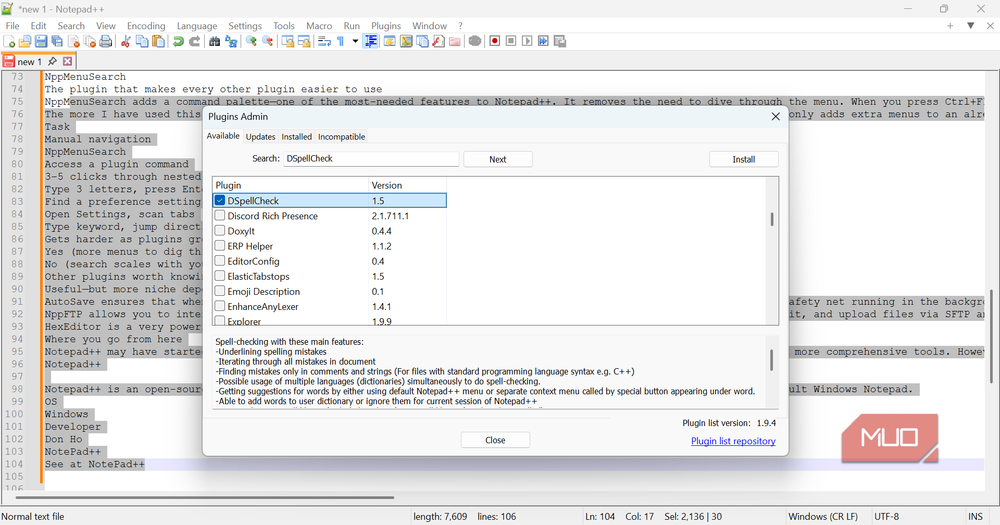
Task: Click Run macro multiple times icon
Action: coord(543,41)
